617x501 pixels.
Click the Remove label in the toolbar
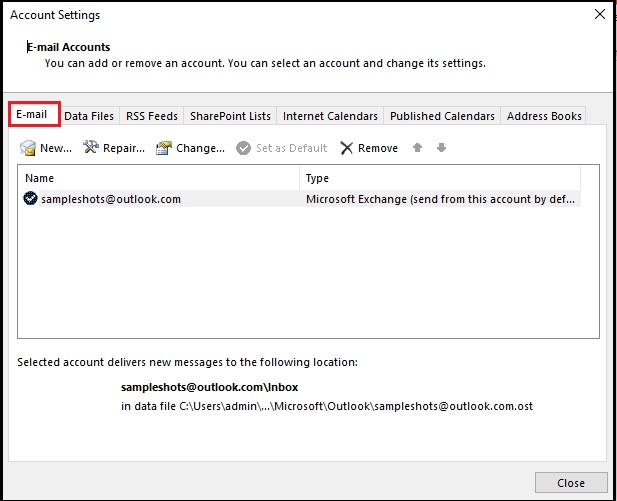coord(378,148)
